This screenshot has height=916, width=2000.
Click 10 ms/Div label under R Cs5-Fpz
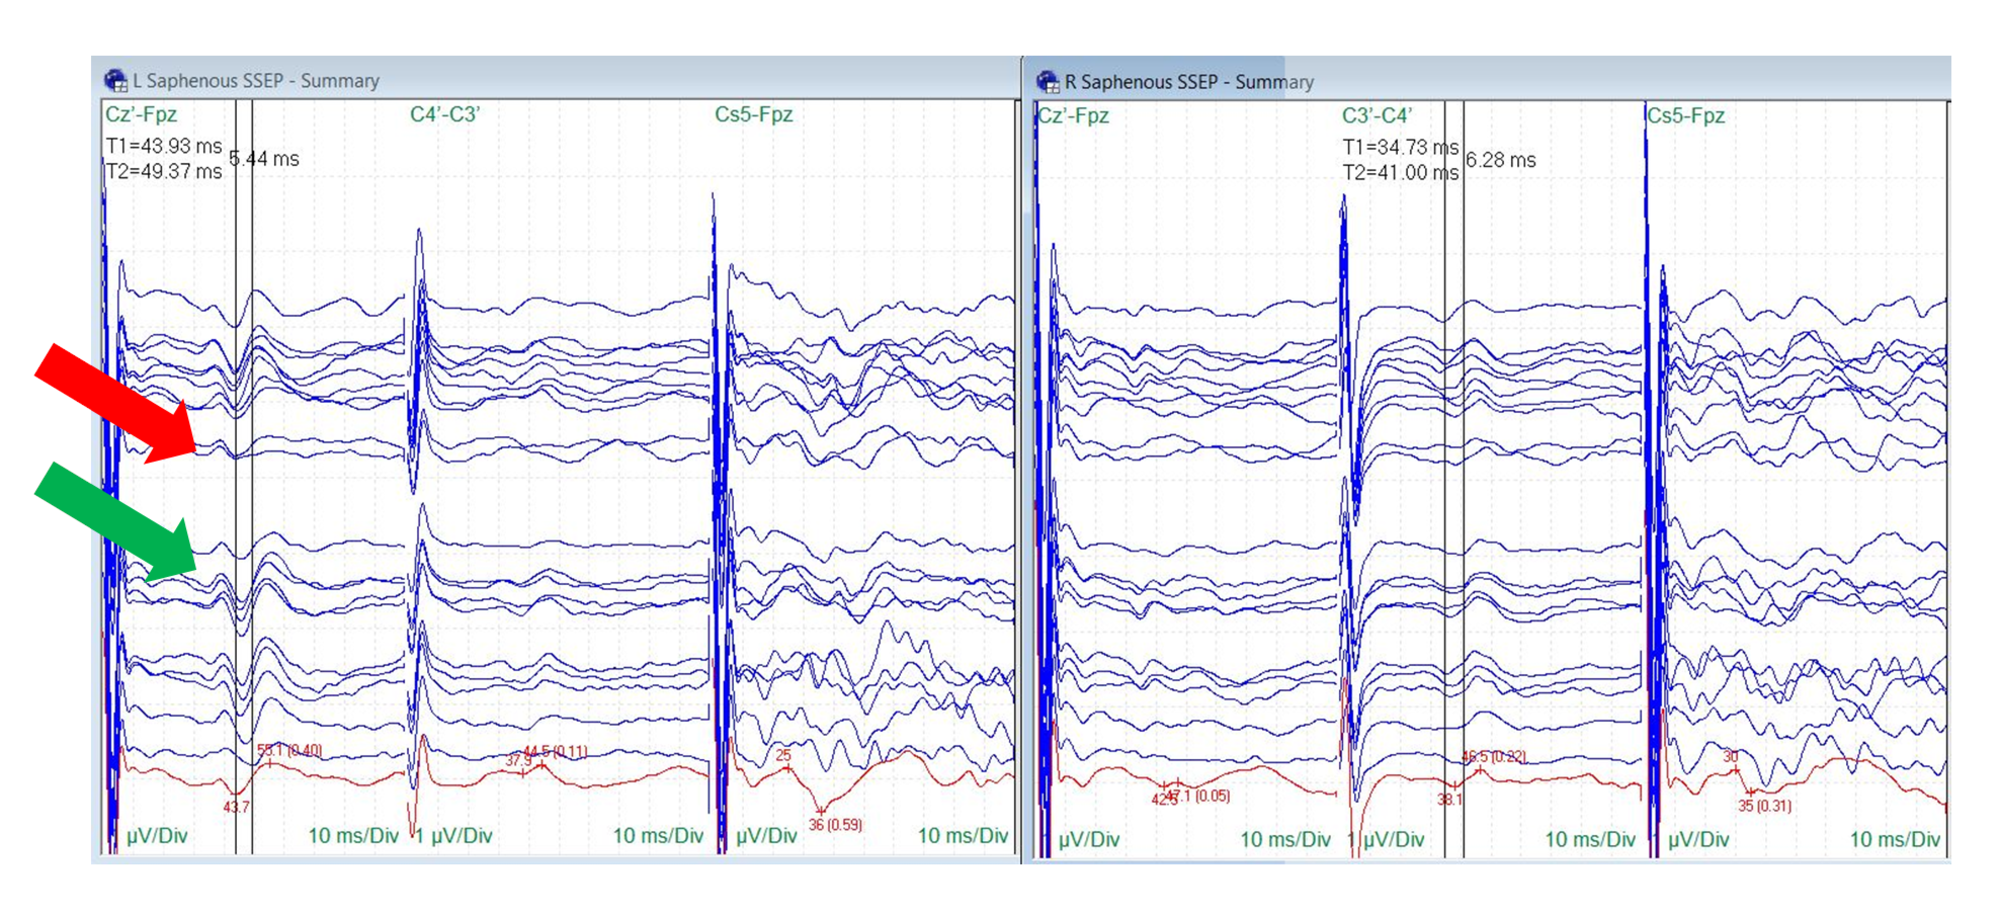tap(1895, 839)
